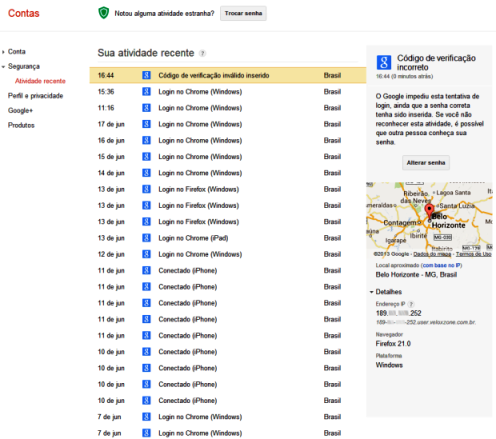Select 'Código de verificação inválido inserido' entry
Image resolution: width=496 pixels, height=439 pixels.
click(x=214, y=75)
